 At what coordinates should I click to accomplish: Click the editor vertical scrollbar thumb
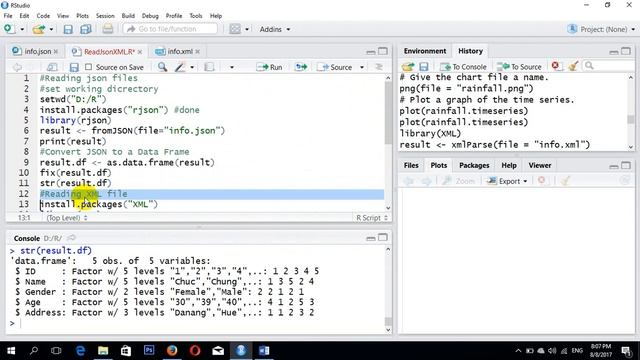387,113
